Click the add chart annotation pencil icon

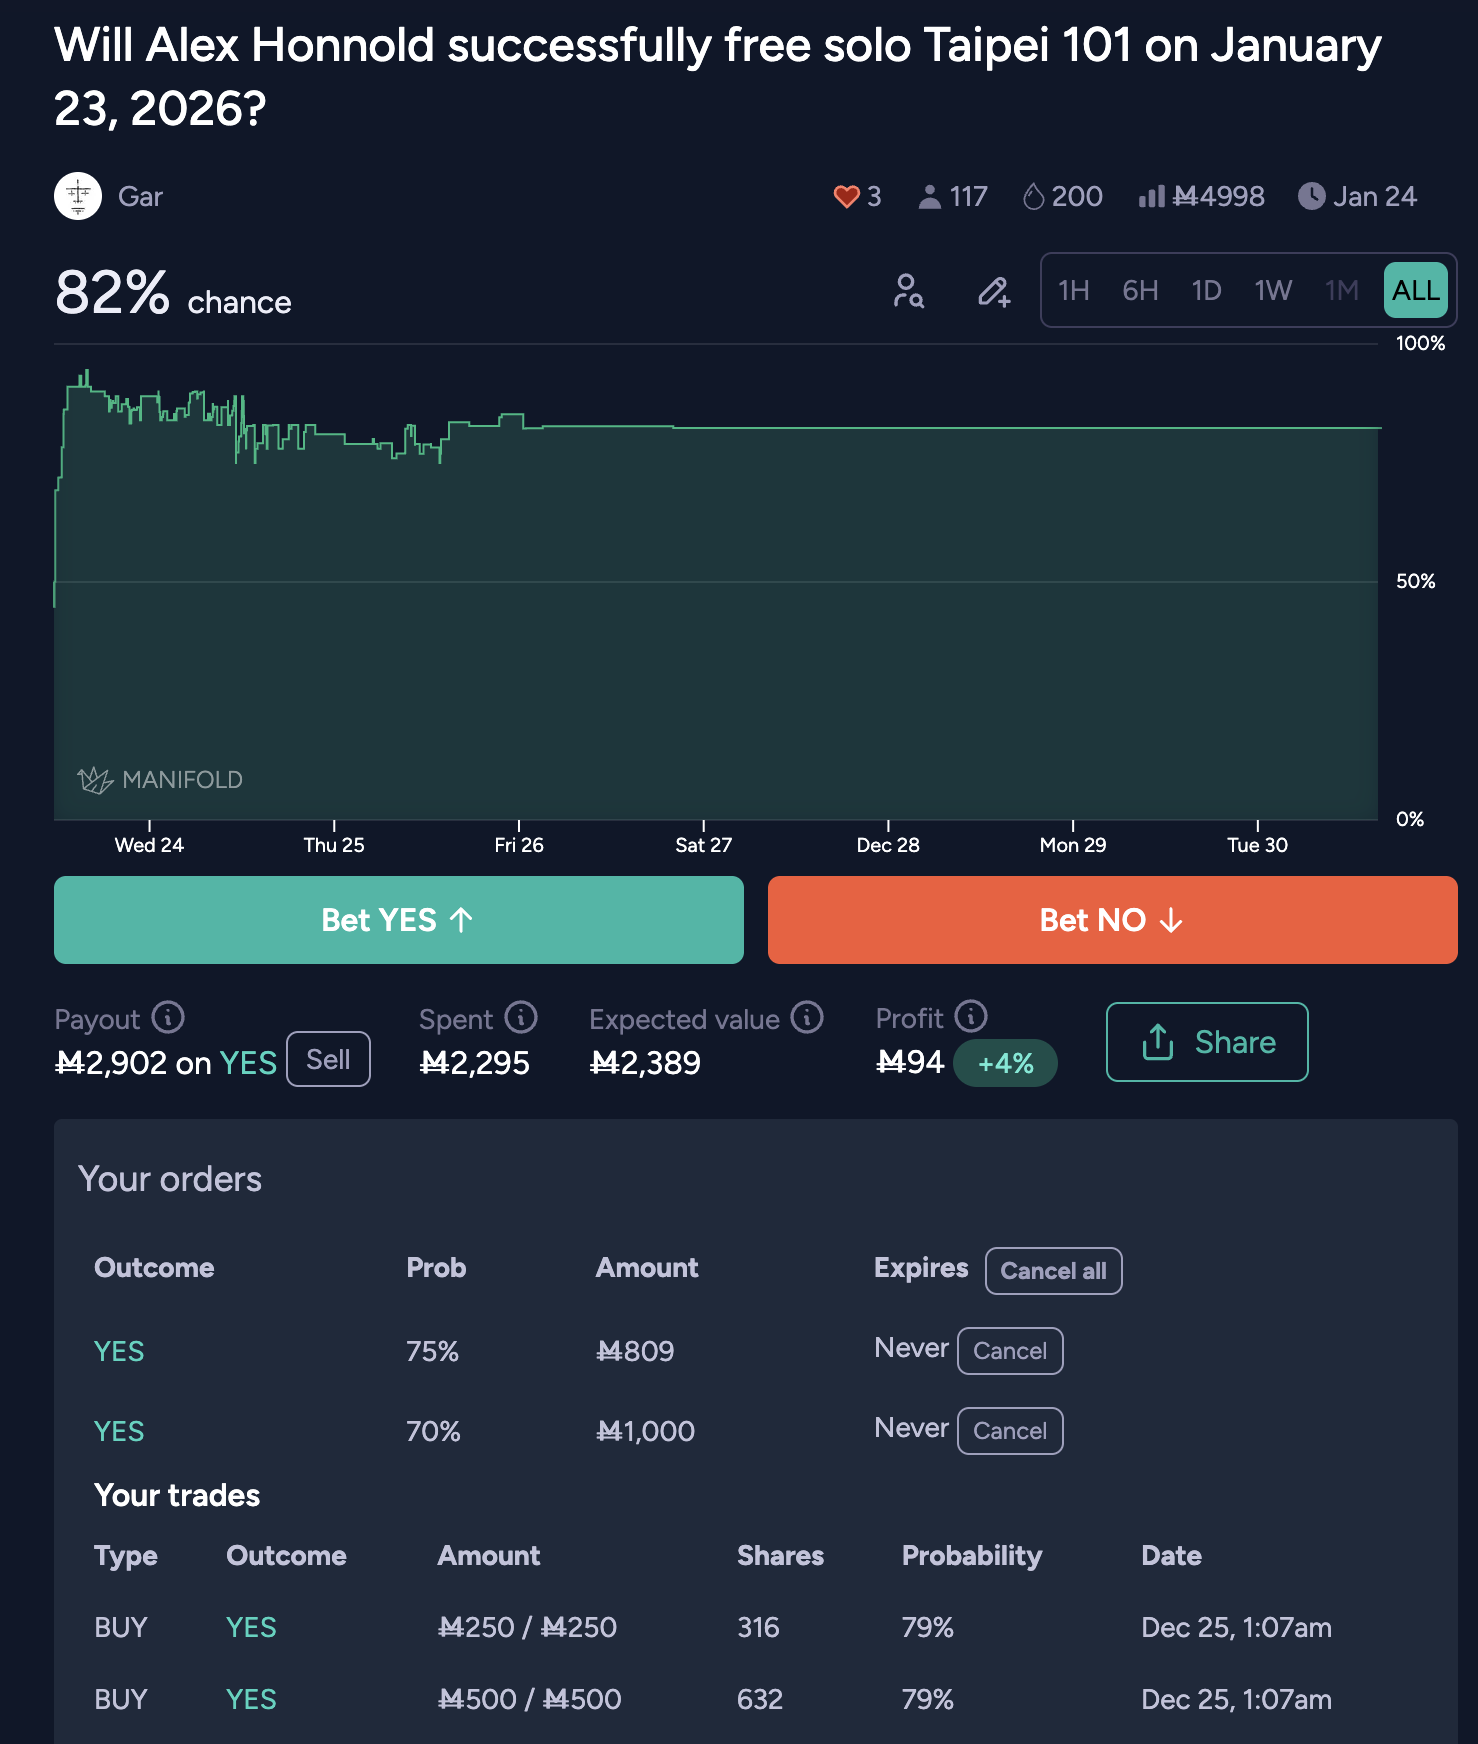pos(994,291)
